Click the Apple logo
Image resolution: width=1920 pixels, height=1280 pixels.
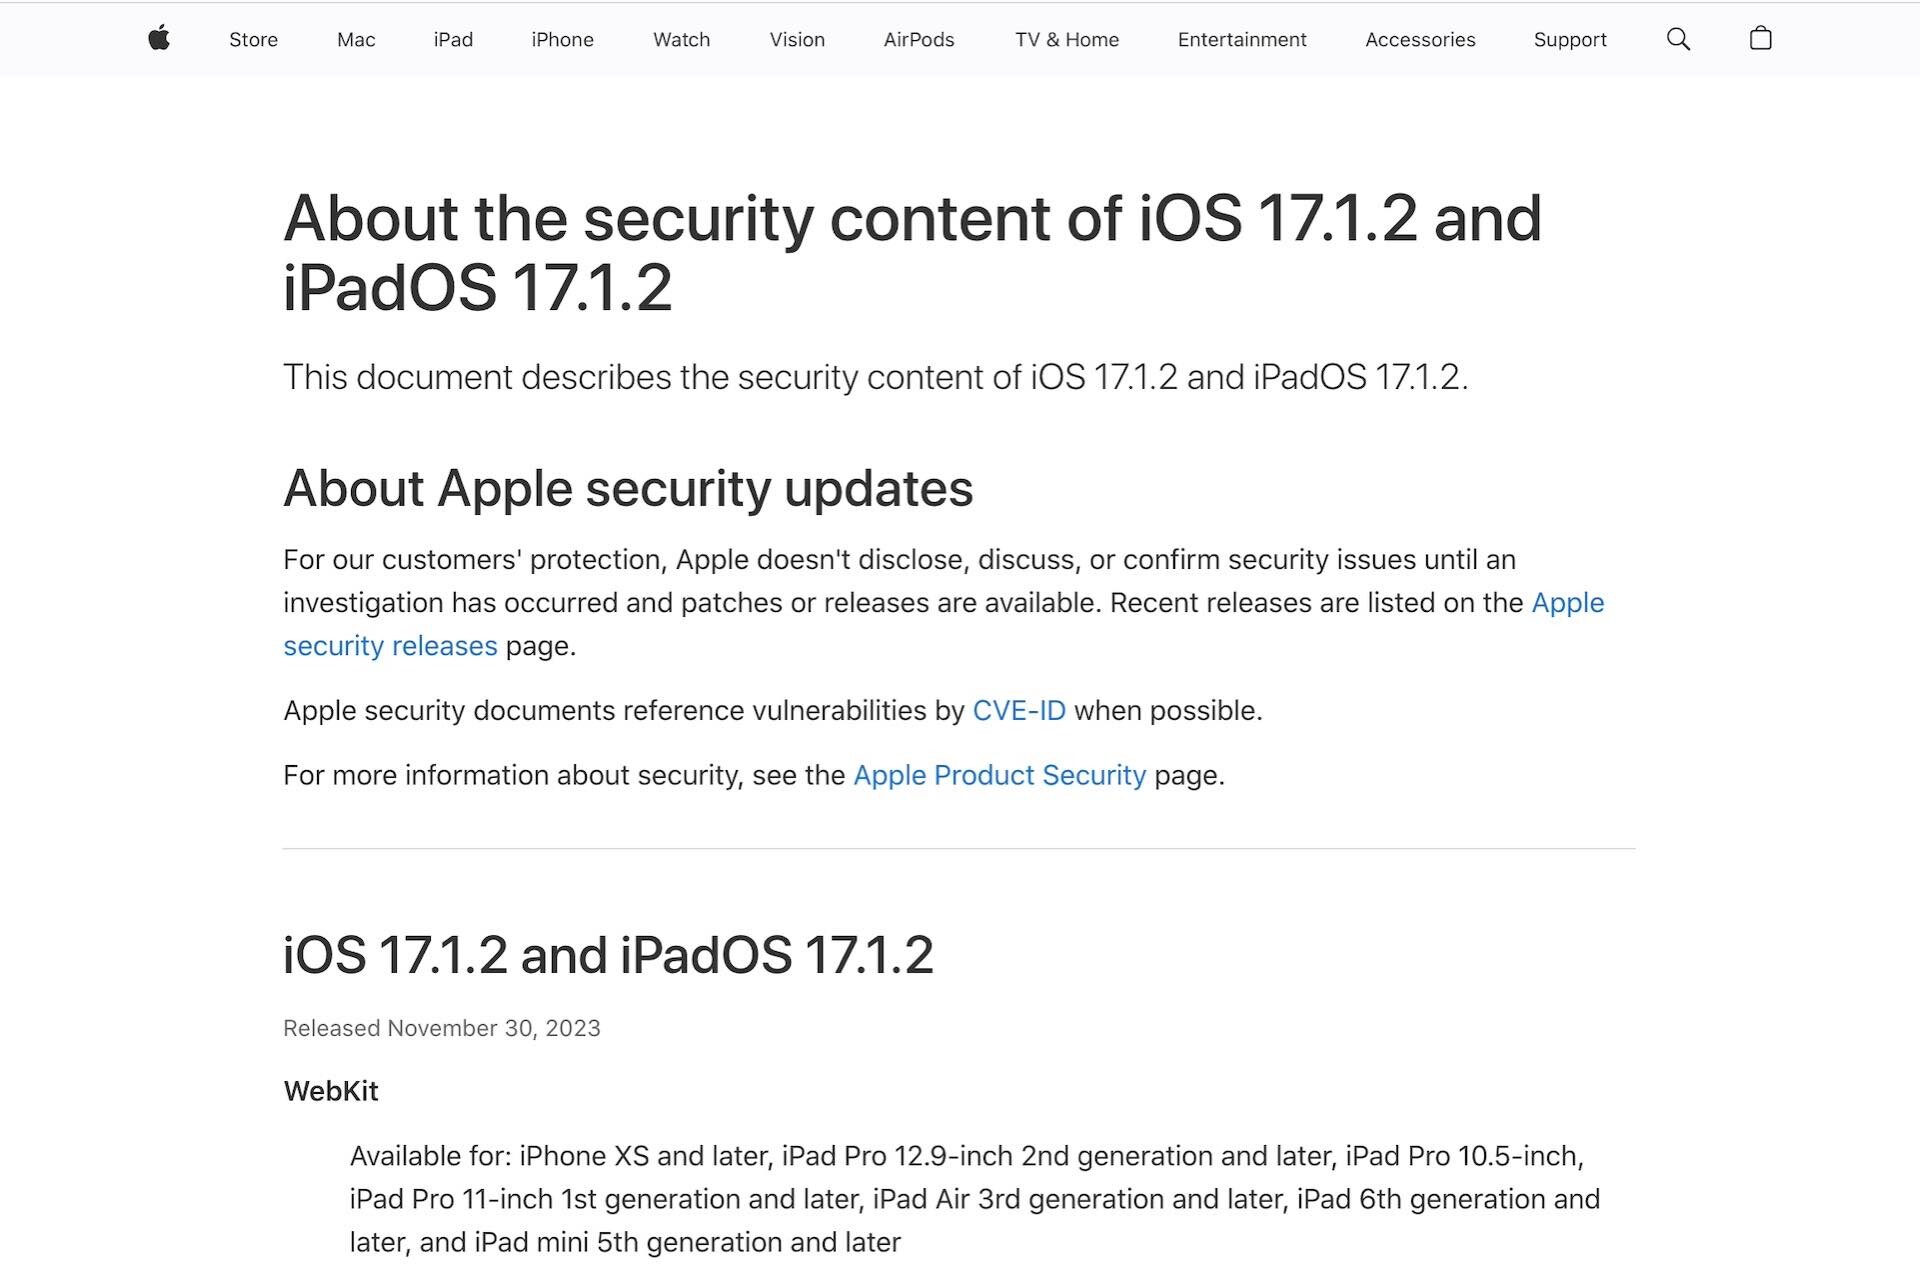tap(159, 39)
